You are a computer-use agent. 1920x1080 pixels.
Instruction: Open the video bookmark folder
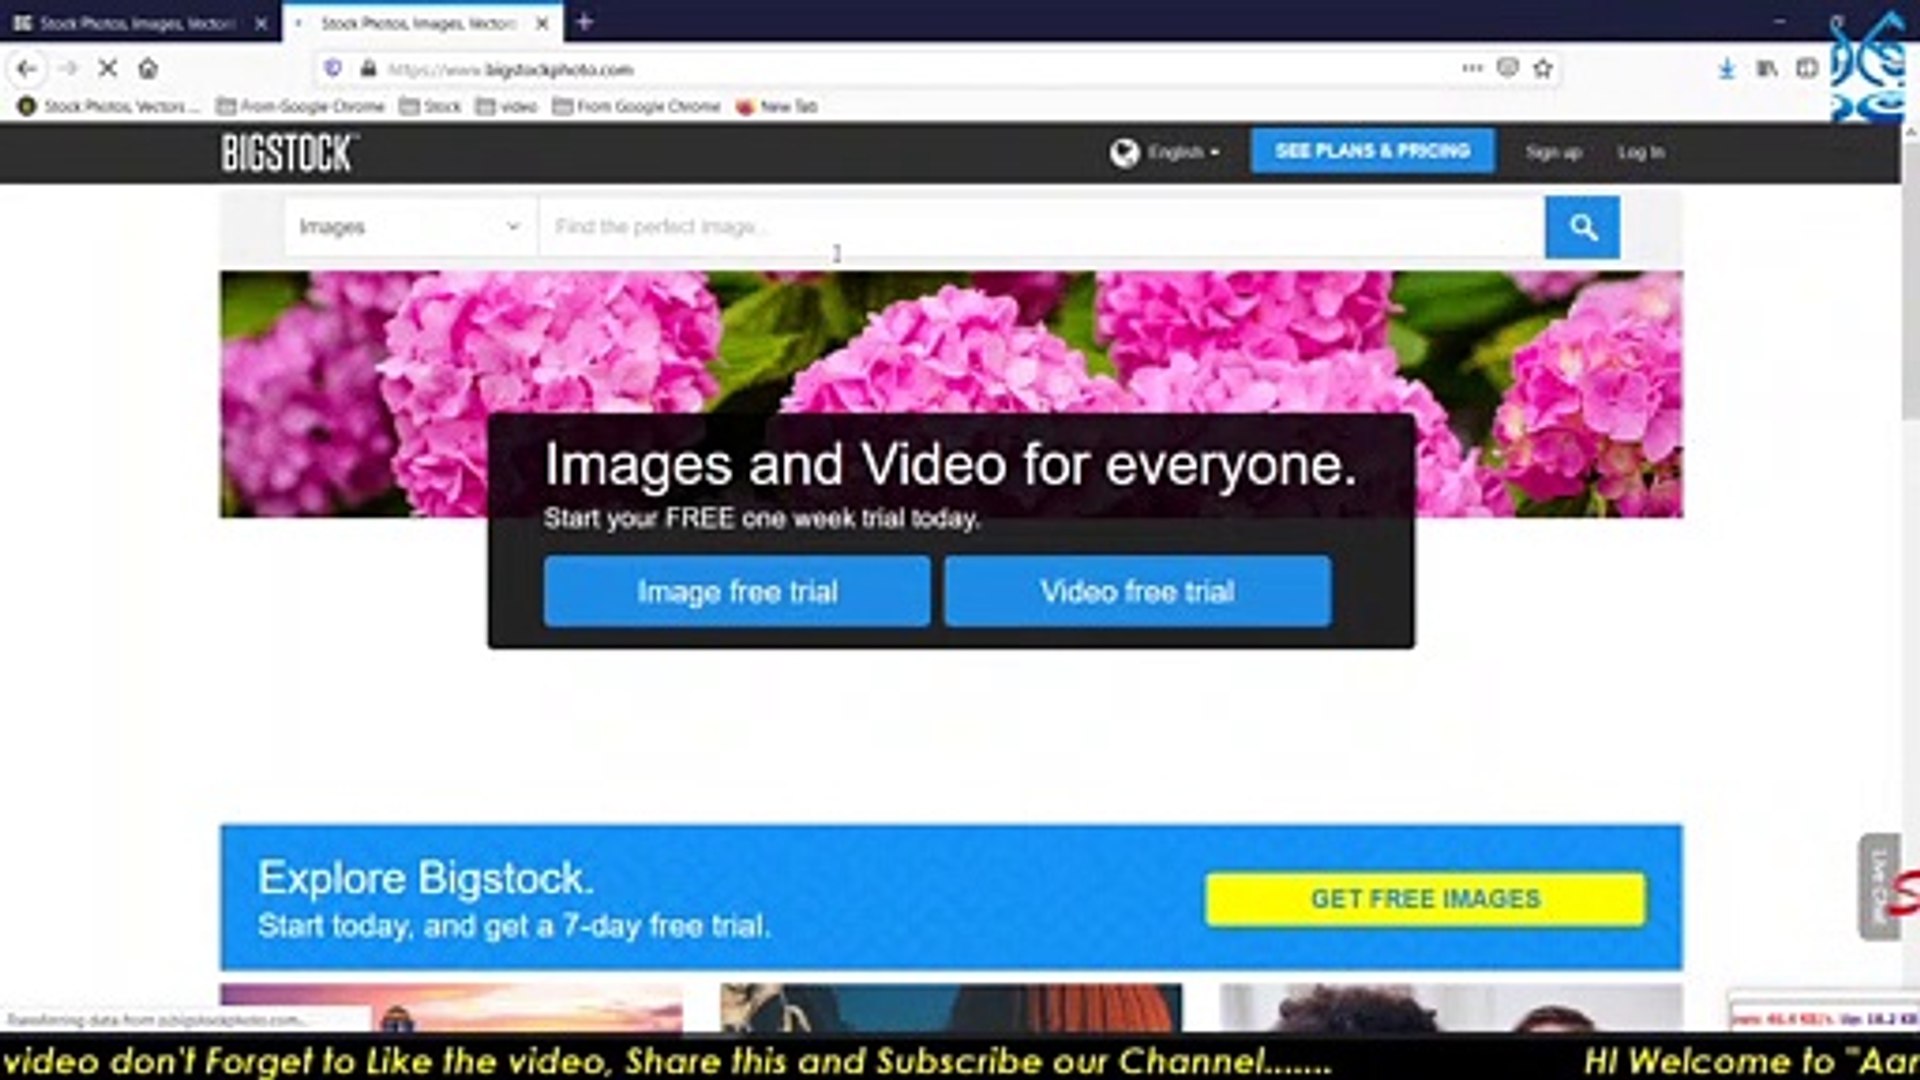tap(507, 106)
